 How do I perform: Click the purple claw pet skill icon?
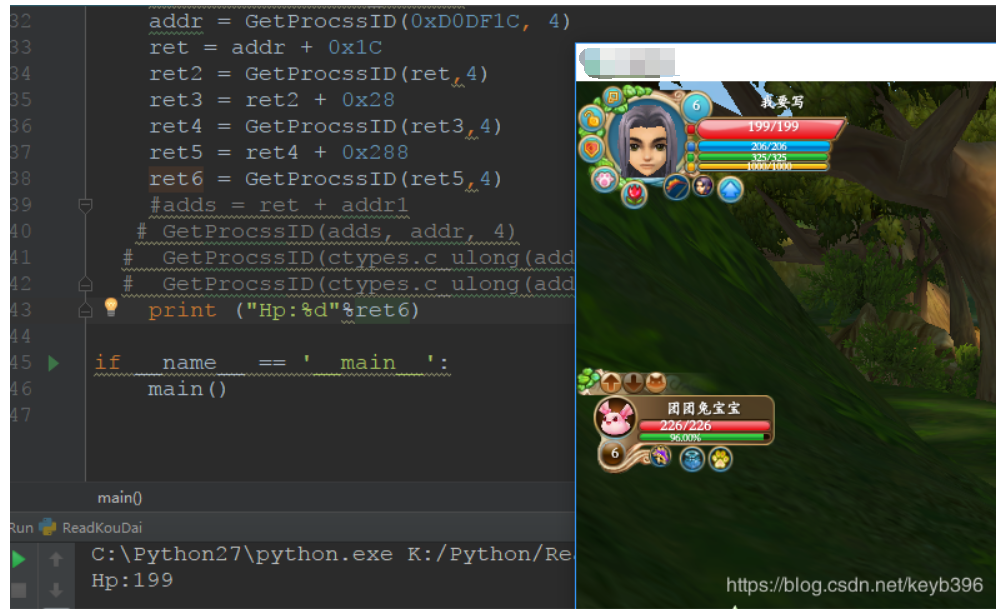[x=661, y=456]
